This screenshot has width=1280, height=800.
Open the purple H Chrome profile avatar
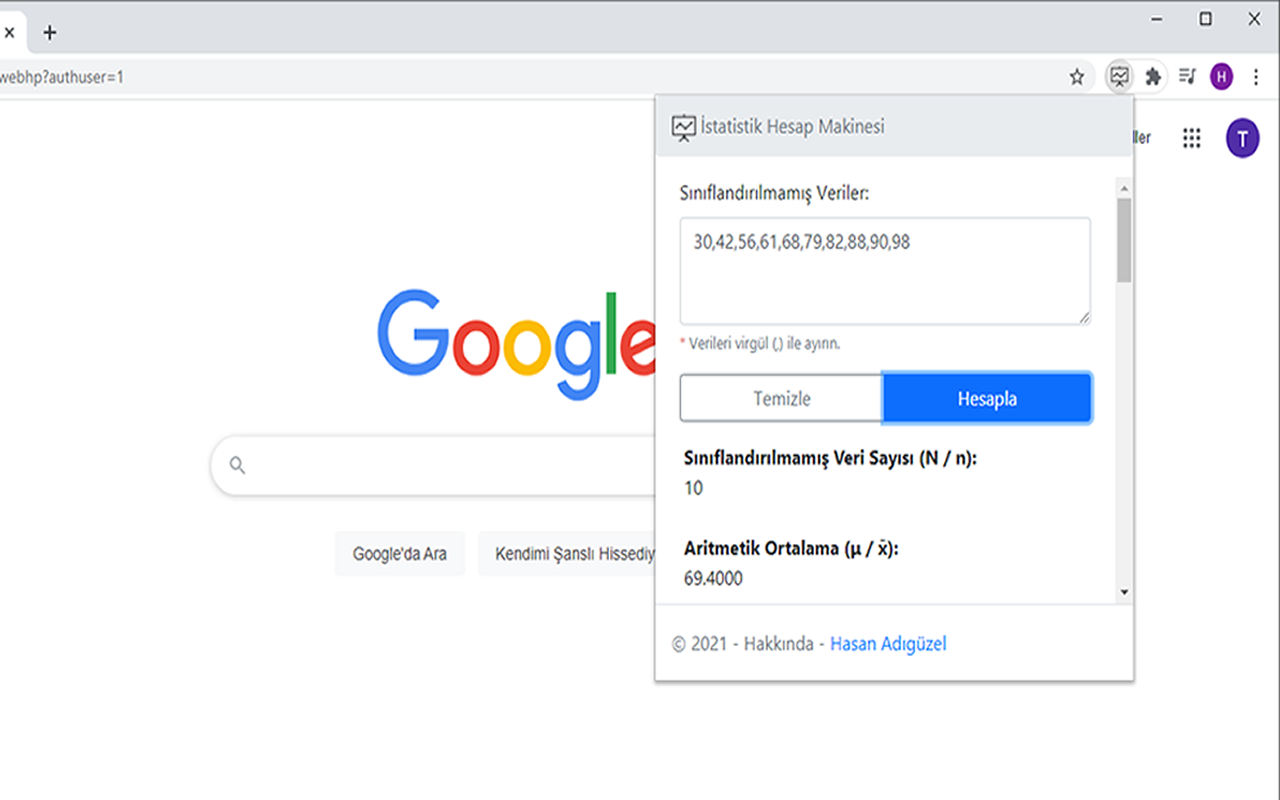[1221, 77]
